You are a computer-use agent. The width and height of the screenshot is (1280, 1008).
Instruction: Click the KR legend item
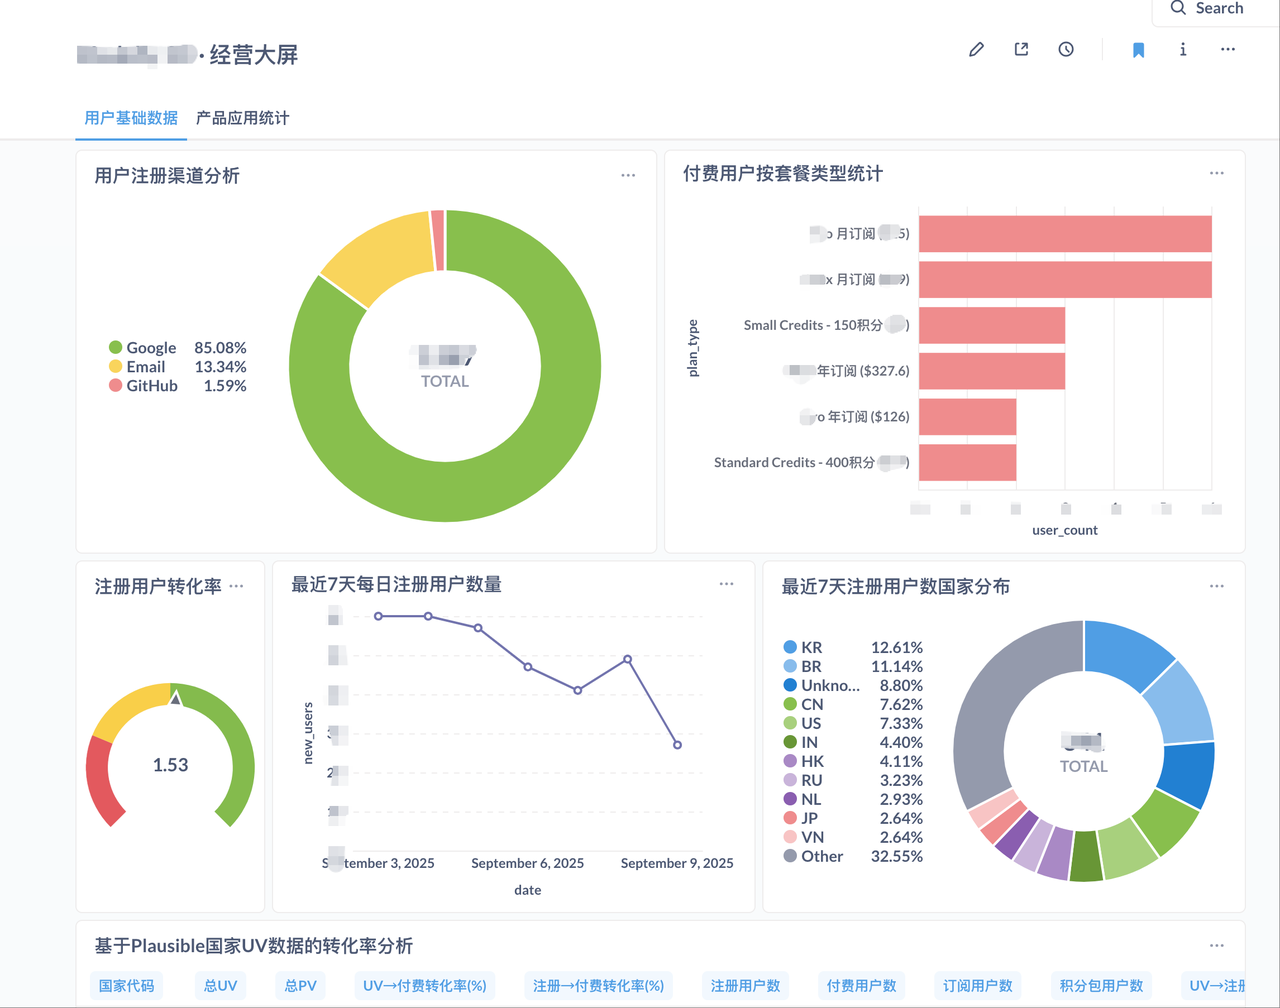tap(803, 647)
